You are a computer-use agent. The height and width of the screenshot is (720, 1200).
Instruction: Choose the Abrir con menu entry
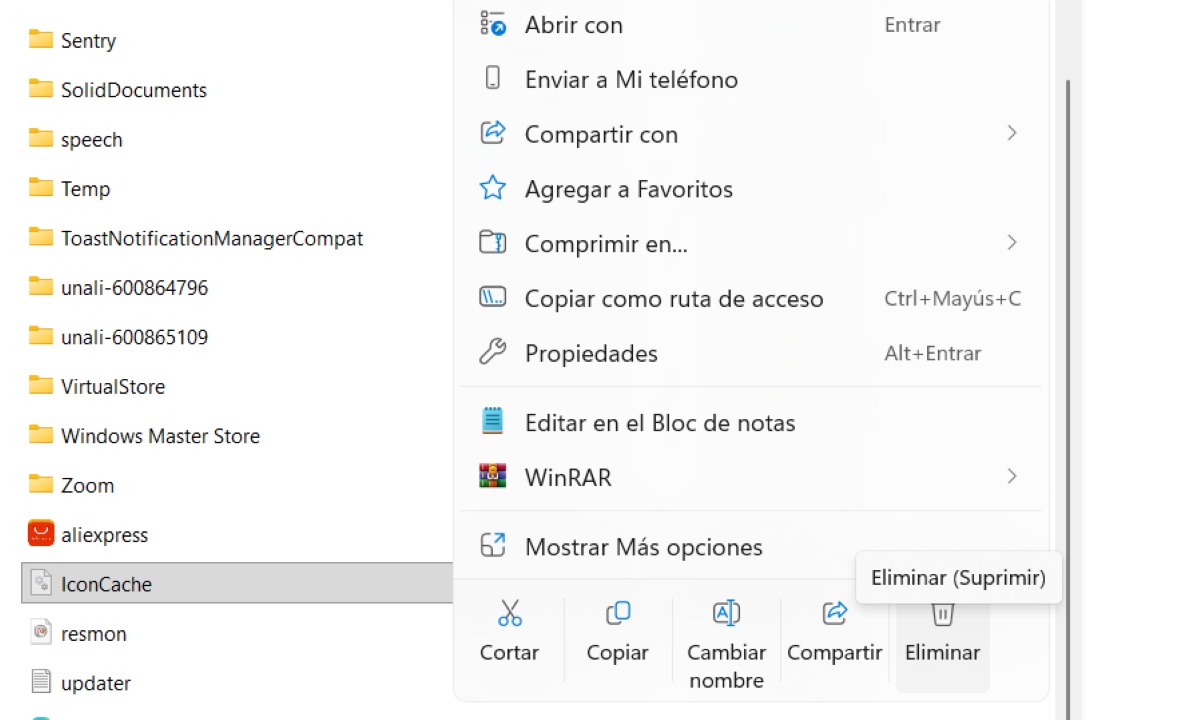pyautogui.click(x=573, y=25)
